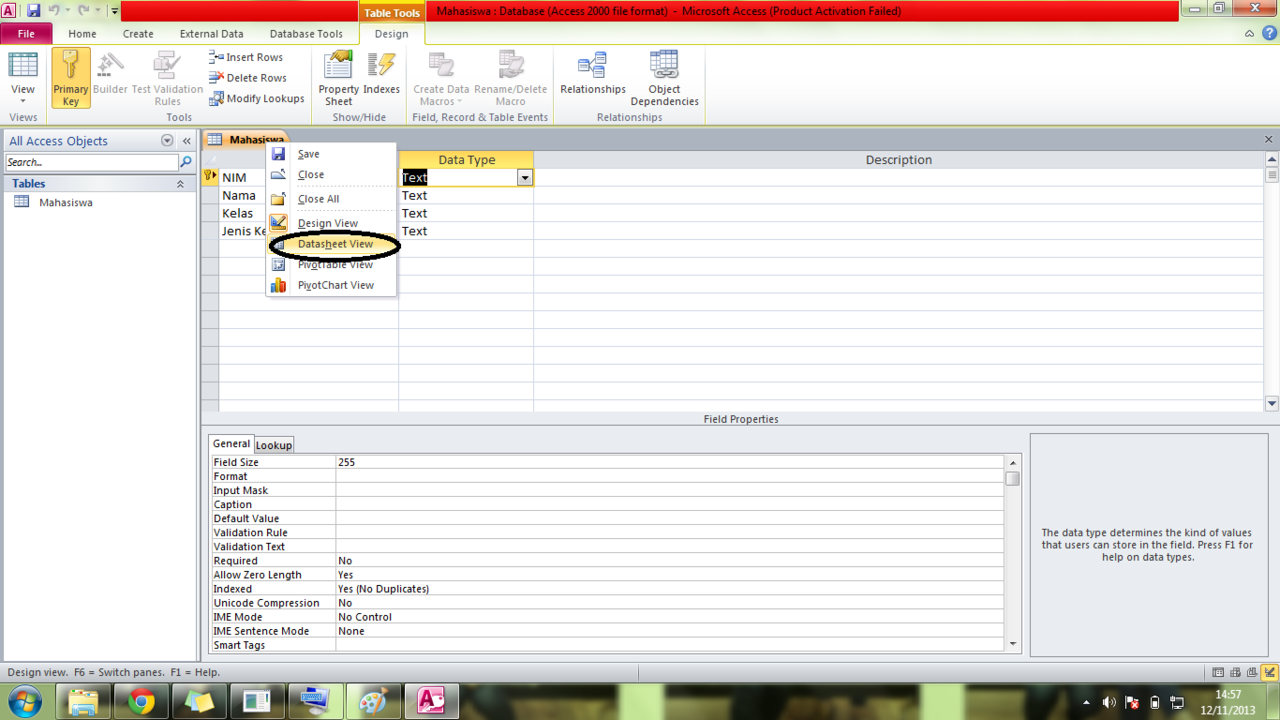Switch to PivotTable View from status bar

(x=1234, y=673)
